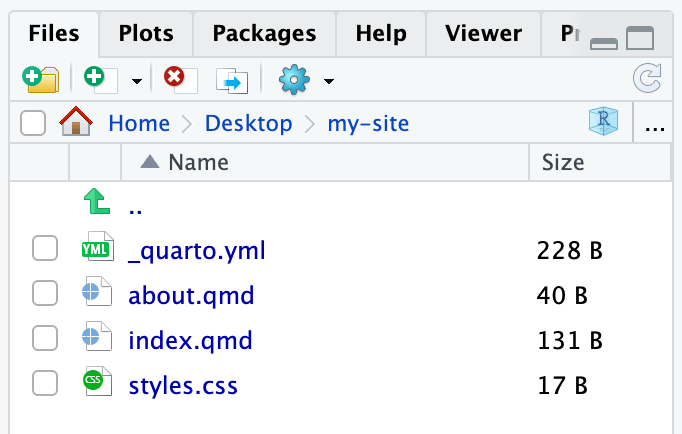Screen dimensions: 682x434
Task: Click the Rename file icon
Action: (231, 80)
